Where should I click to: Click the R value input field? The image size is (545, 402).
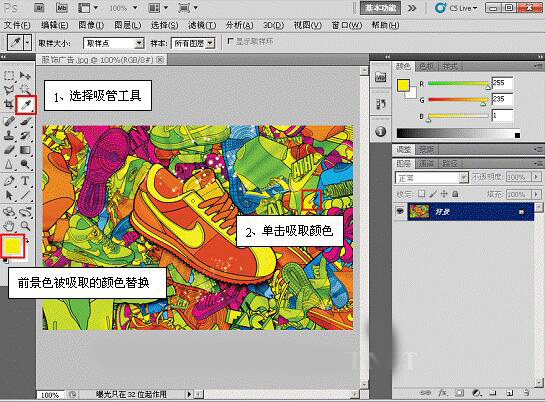502,83
